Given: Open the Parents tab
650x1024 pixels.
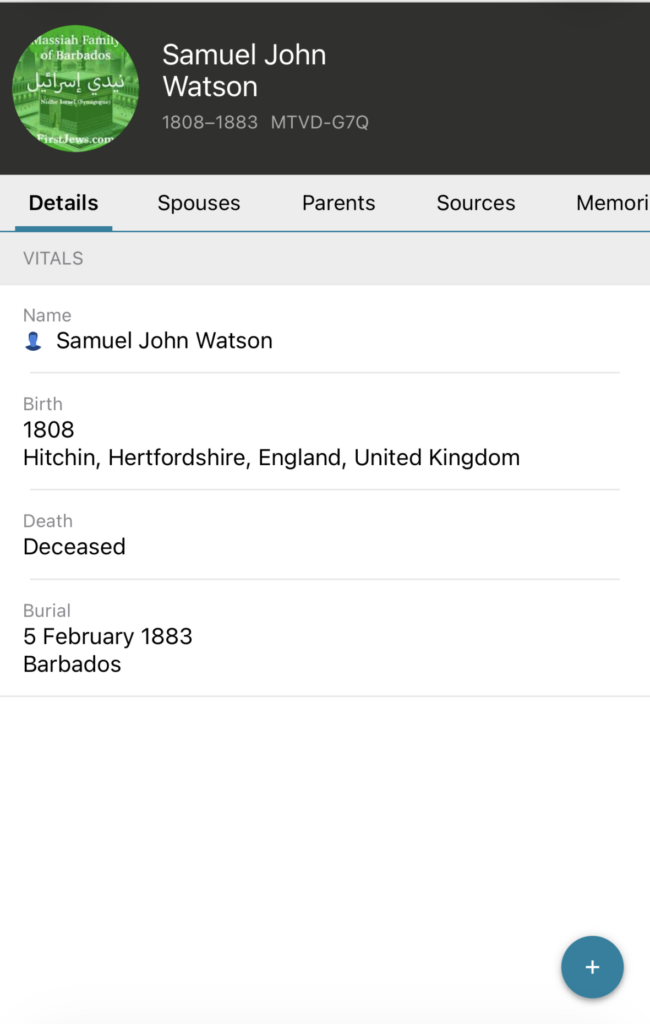Looking at the screenshot, I should 338,203.
